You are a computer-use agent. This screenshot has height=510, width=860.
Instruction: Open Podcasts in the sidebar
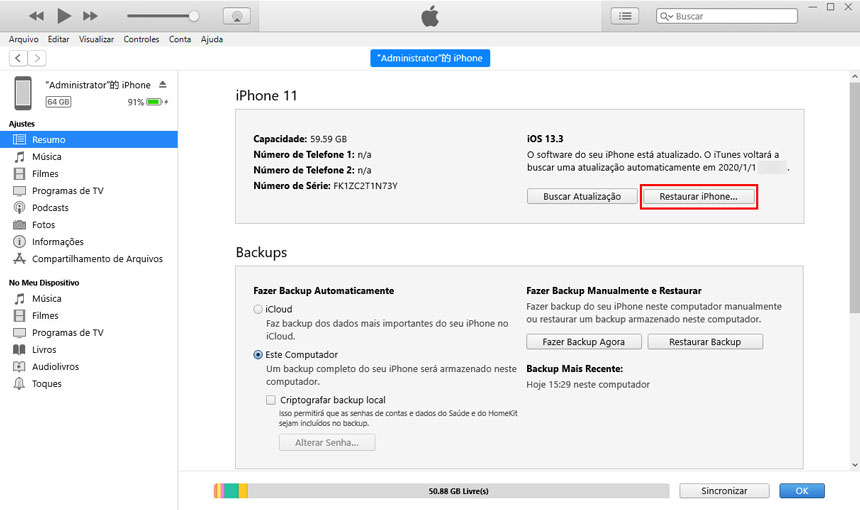click(x=50, y=208)
